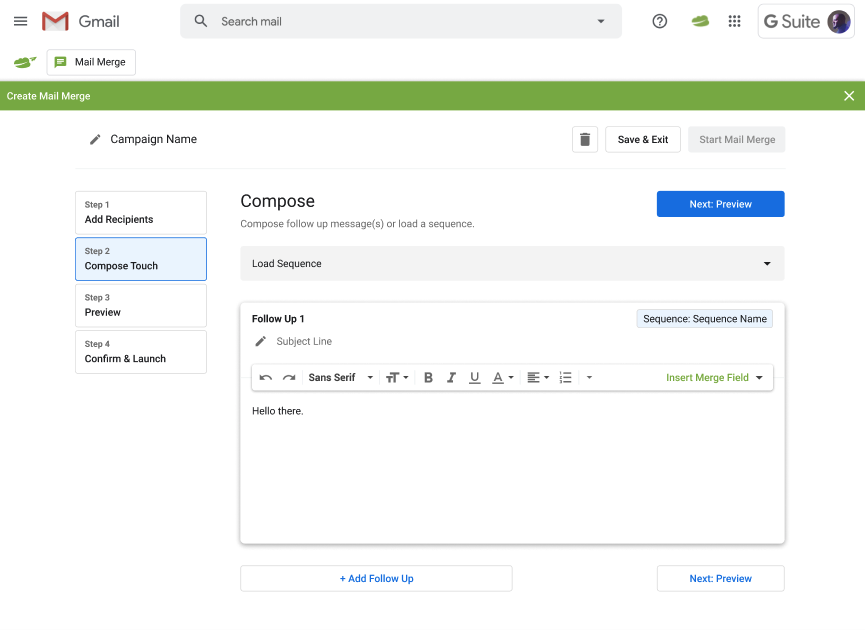This screenshot has height=630, width=865.
Task: Close the Create Mail Merge panel
Action: click(848, 96)
